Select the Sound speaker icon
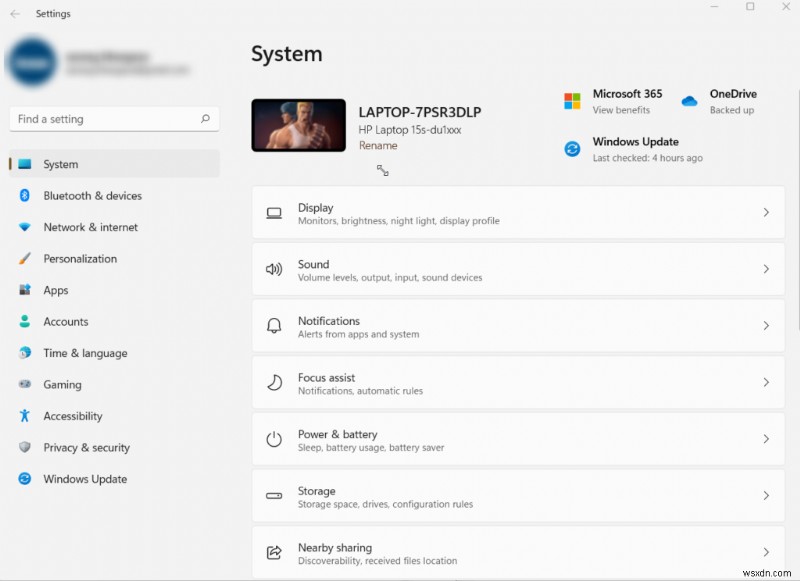Image resolution: width=800 pixels, height=581 pixels. tap(273, 269)
